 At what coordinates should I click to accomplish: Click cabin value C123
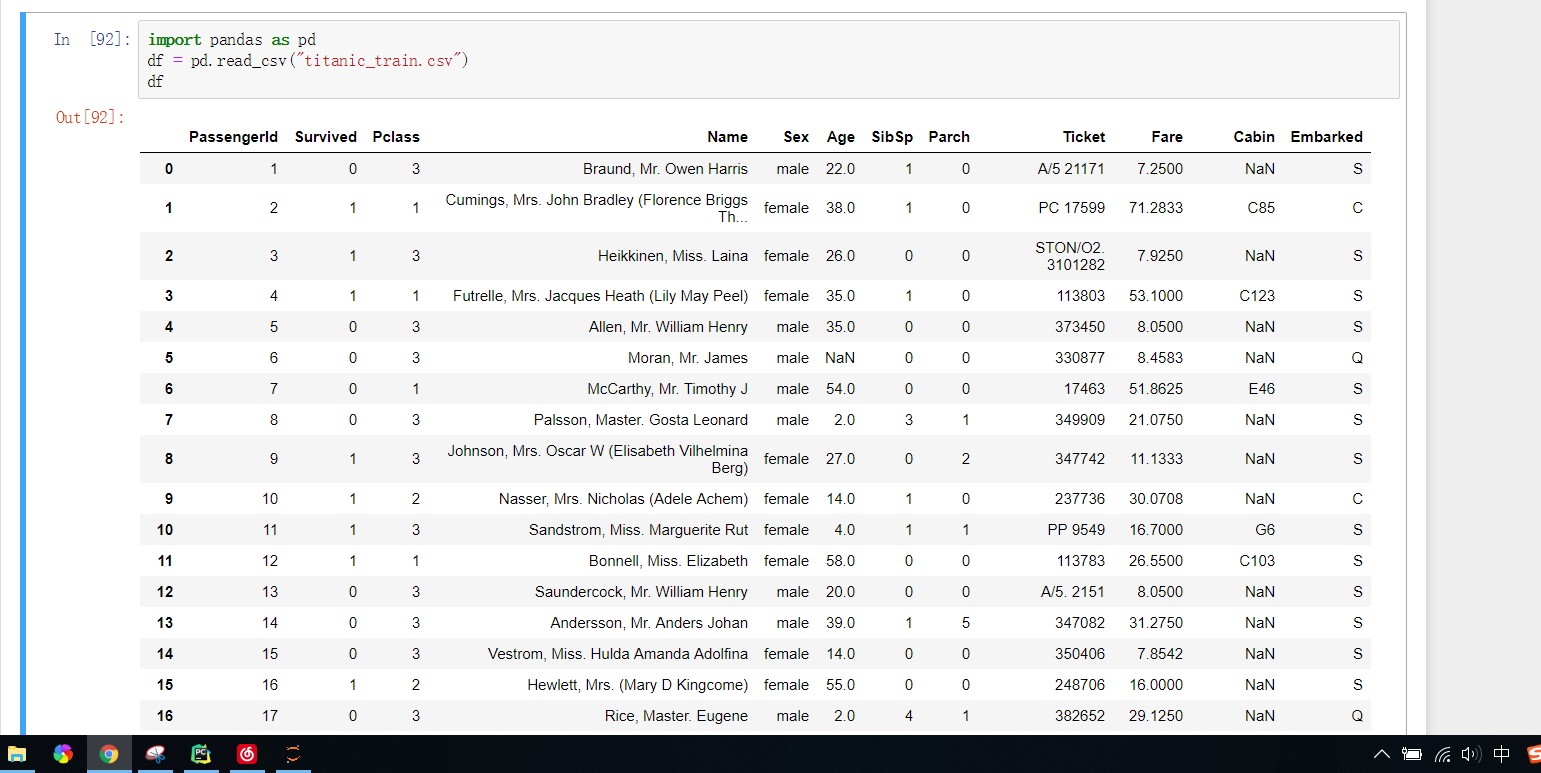pos(1257,296)
